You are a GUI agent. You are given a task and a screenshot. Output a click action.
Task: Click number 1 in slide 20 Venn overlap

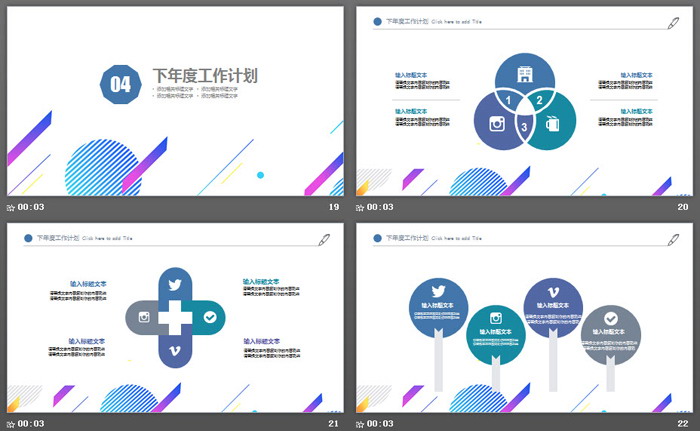(x=508, y=100)
